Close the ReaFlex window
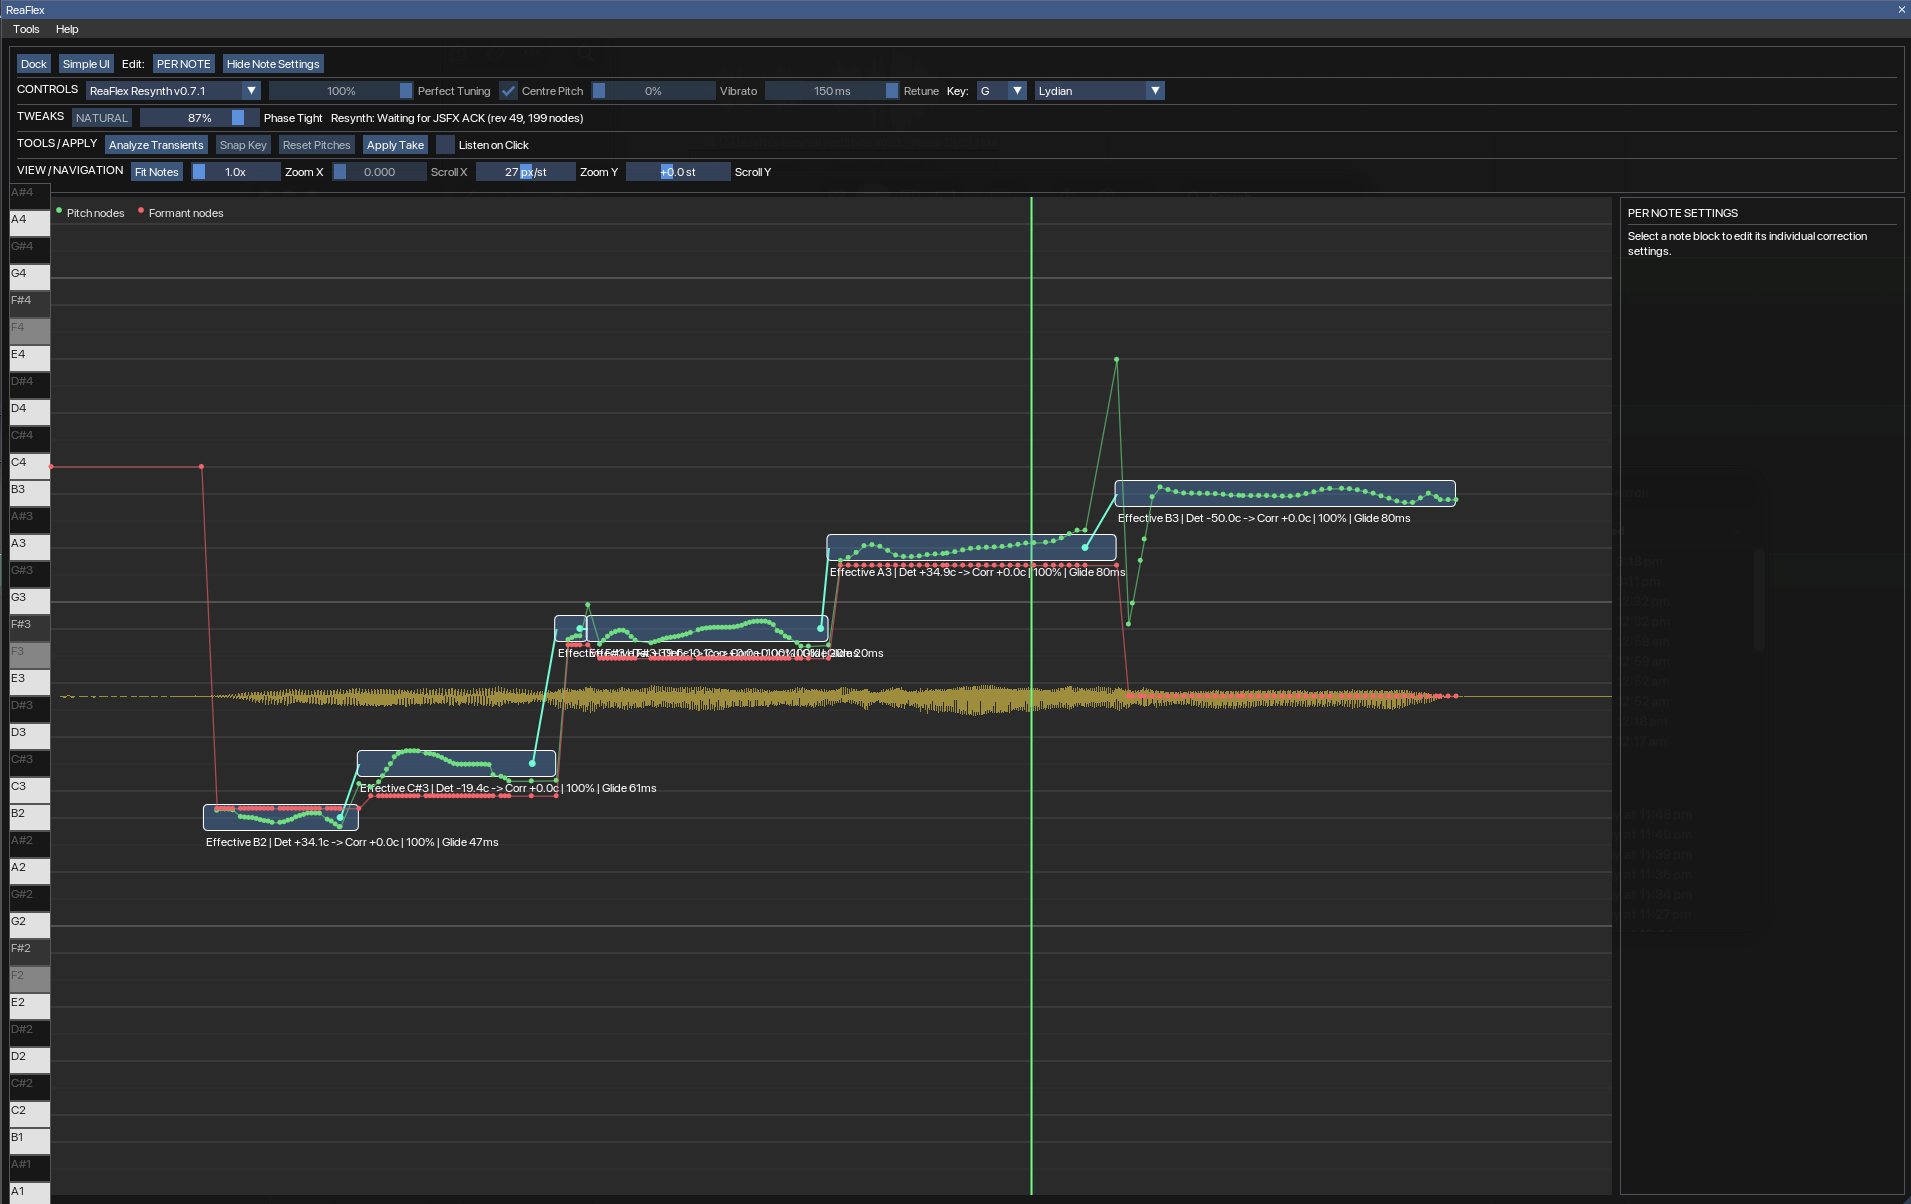This screenshot has width=1911, height=1204. click(x=1901, y=10)
